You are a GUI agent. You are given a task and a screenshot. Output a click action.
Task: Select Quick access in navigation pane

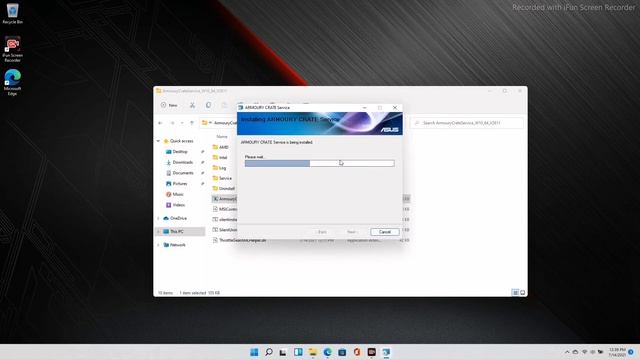tap(181, 141)
